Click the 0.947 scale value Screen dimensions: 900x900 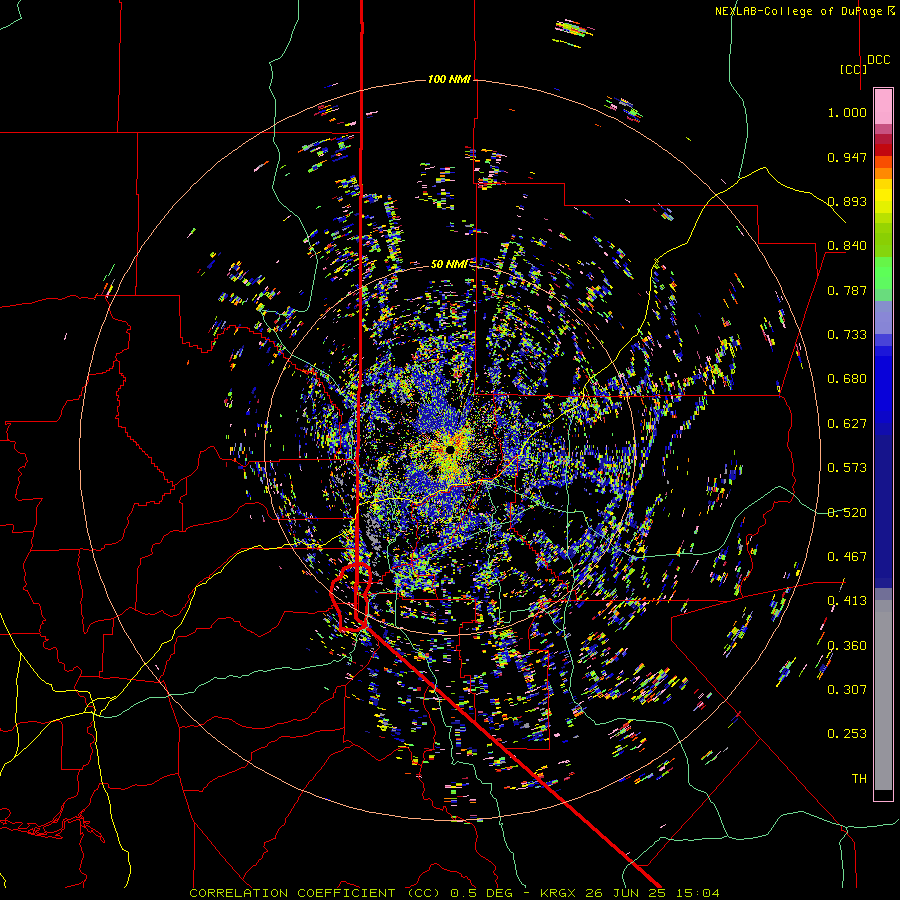(847, 157)
